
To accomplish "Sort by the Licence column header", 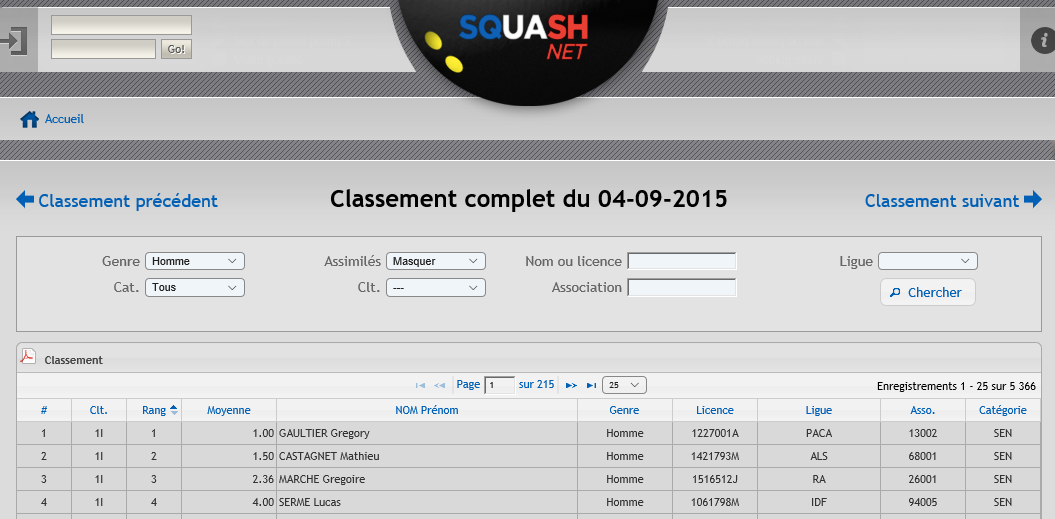I will [x=715, y=410].
